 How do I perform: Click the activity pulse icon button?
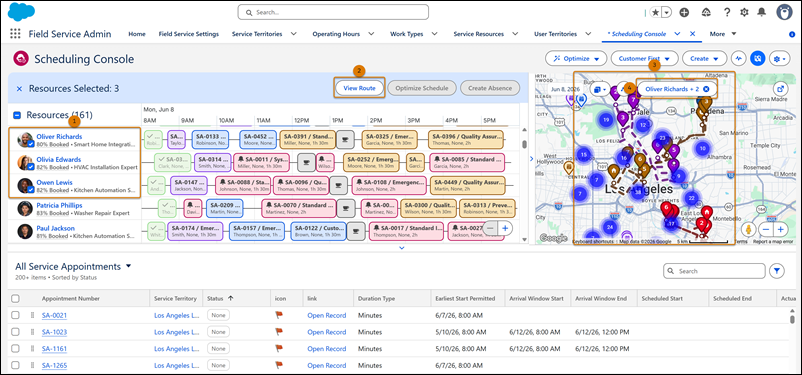point(738,59)
